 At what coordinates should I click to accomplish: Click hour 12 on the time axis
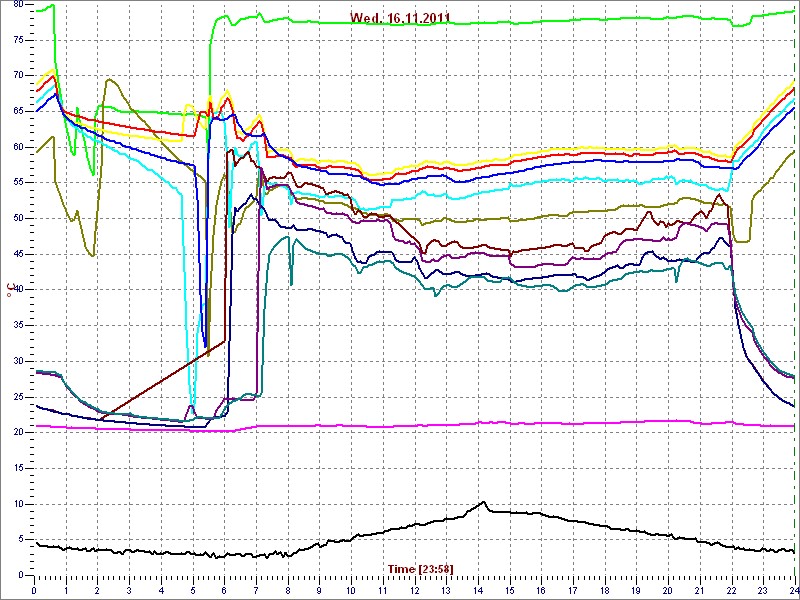click(415, 589)
